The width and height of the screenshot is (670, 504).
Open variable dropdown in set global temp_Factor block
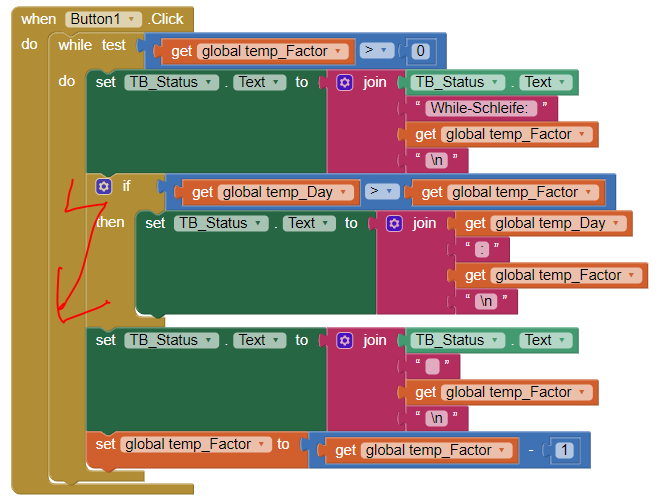coord(264,444)
